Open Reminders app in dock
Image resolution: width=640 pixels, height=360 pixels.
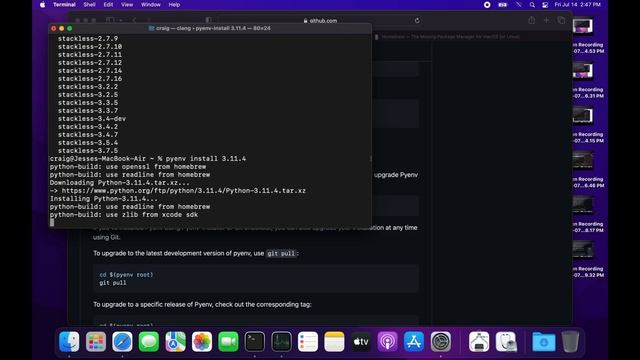tap(308, 341)
